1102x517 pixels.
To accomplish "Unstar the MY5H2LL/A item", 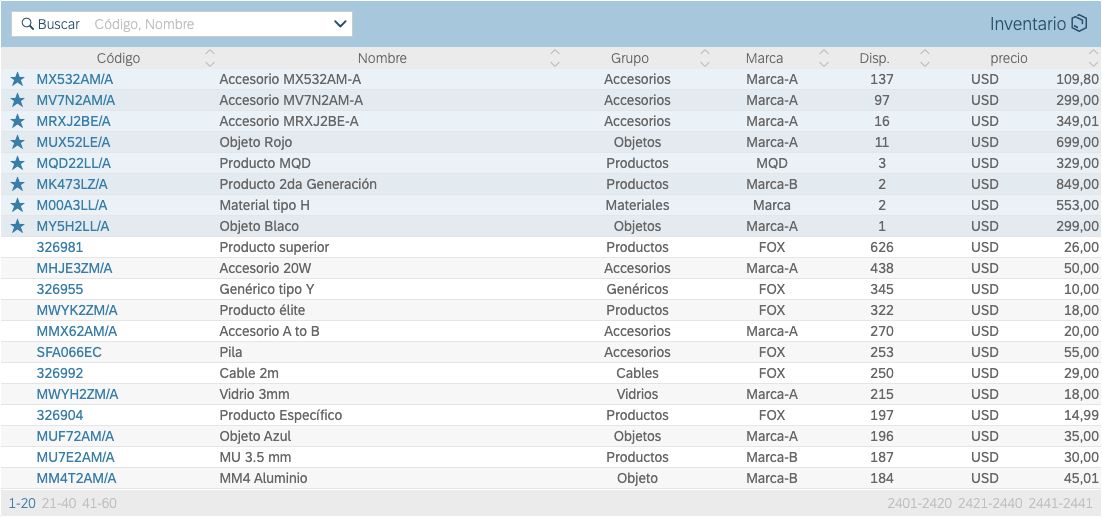I will coord(17,226).
